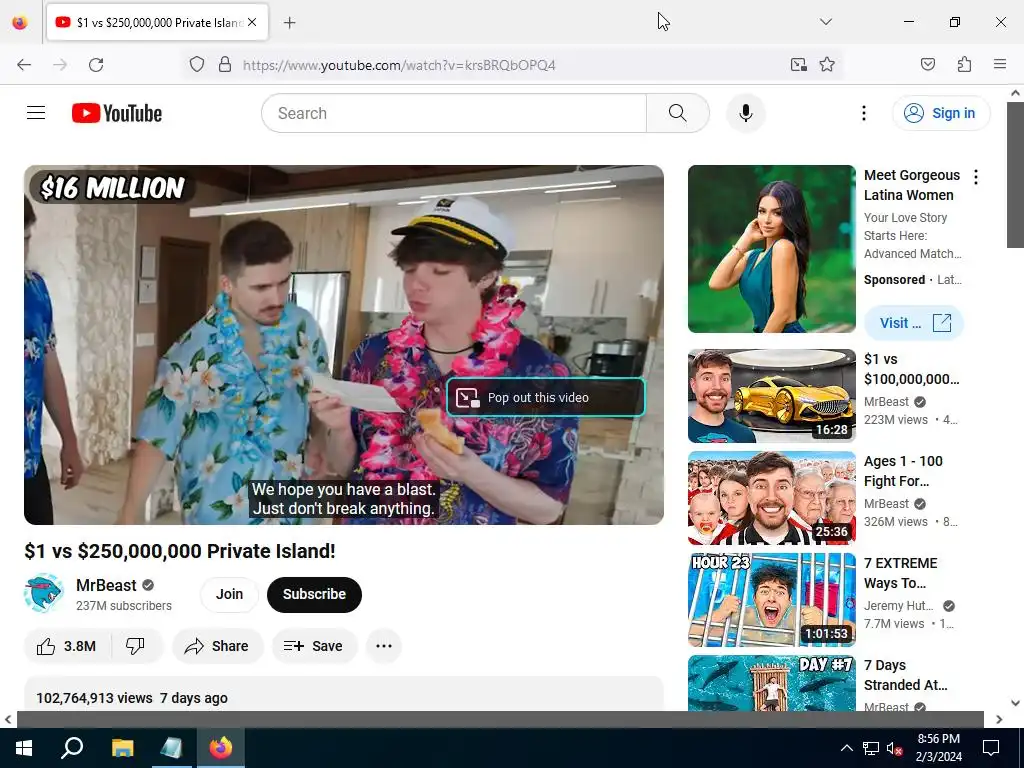This screenshot has height=768, width=1024.
Task: Open Windows taskbar search
Action: click(72, 748)
